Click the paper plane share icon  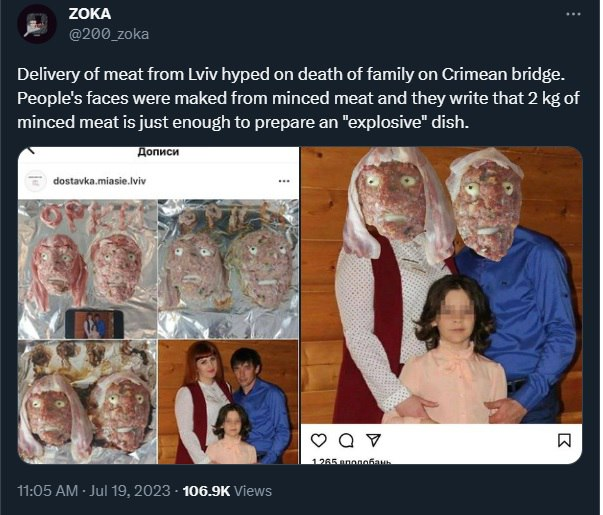click(373, 440)
